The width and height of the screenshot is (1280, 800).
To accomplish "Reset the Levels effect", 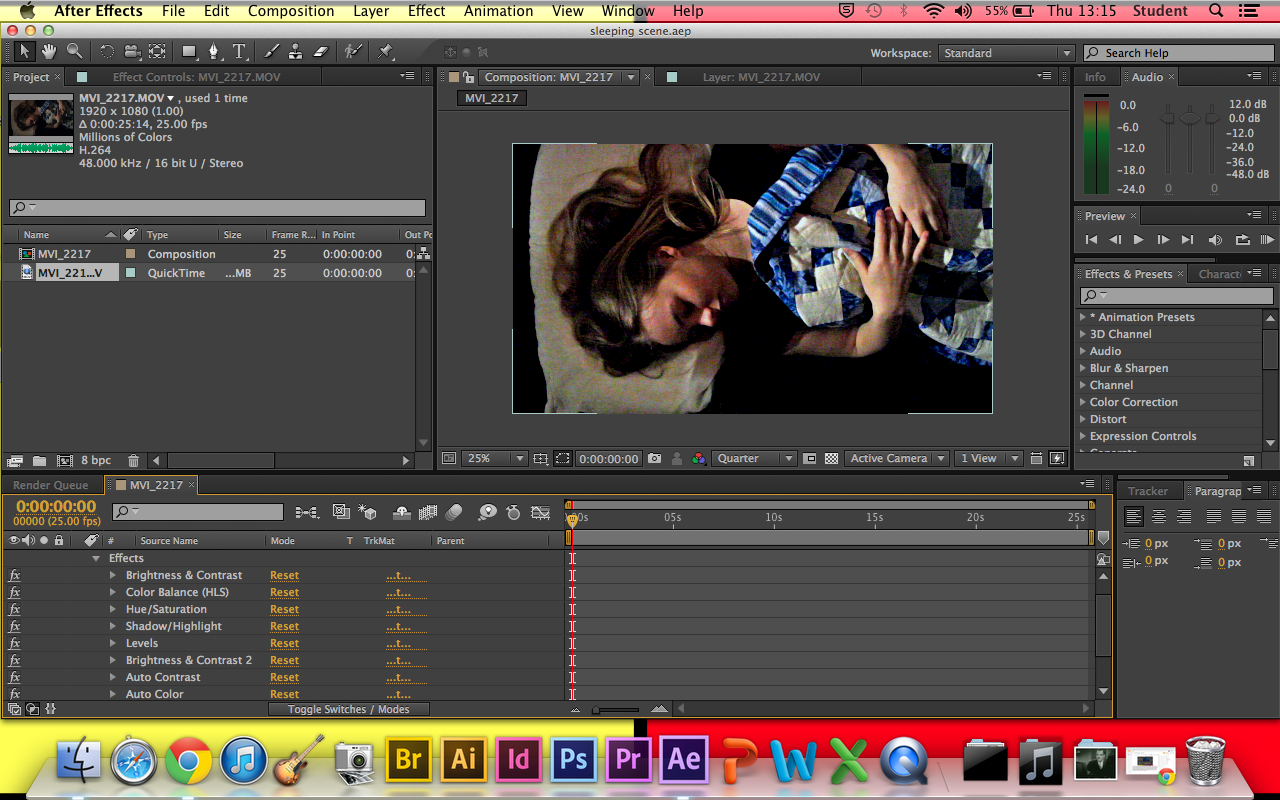I will click(x=284, y=643).
